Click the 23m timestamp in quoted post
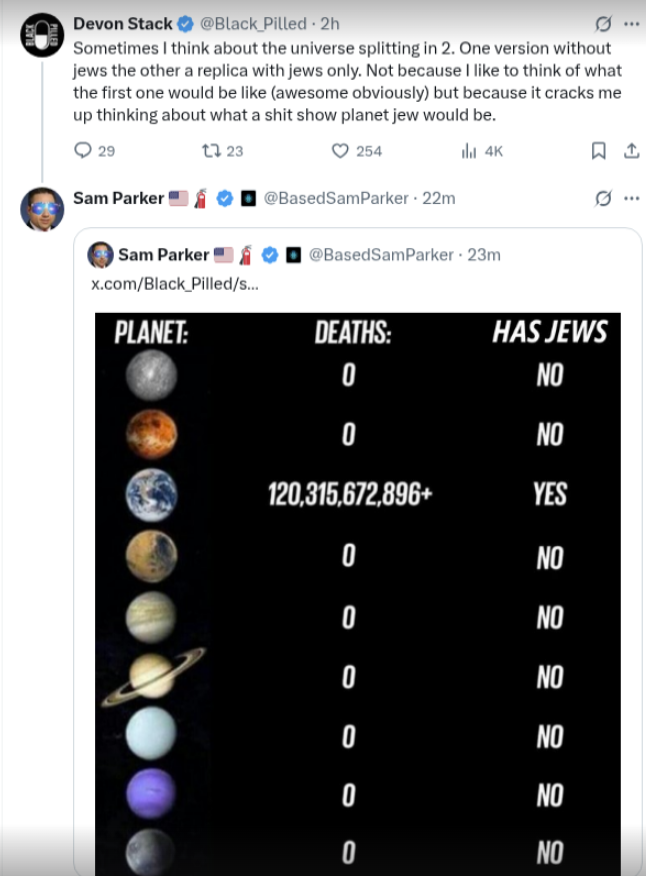Screen dimensions: 646x876 [484, 255]
